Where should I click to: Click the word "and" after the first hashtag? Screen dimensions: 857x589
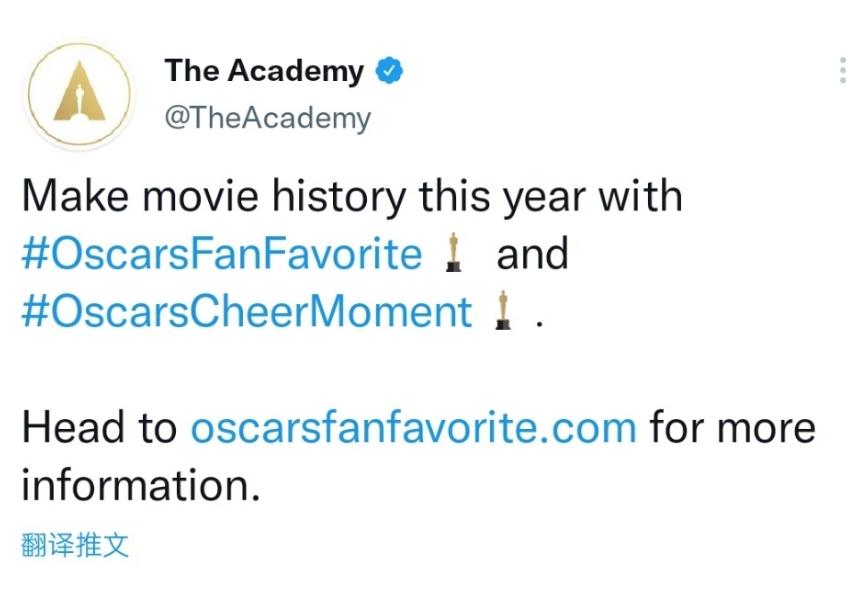coord(532,254)
